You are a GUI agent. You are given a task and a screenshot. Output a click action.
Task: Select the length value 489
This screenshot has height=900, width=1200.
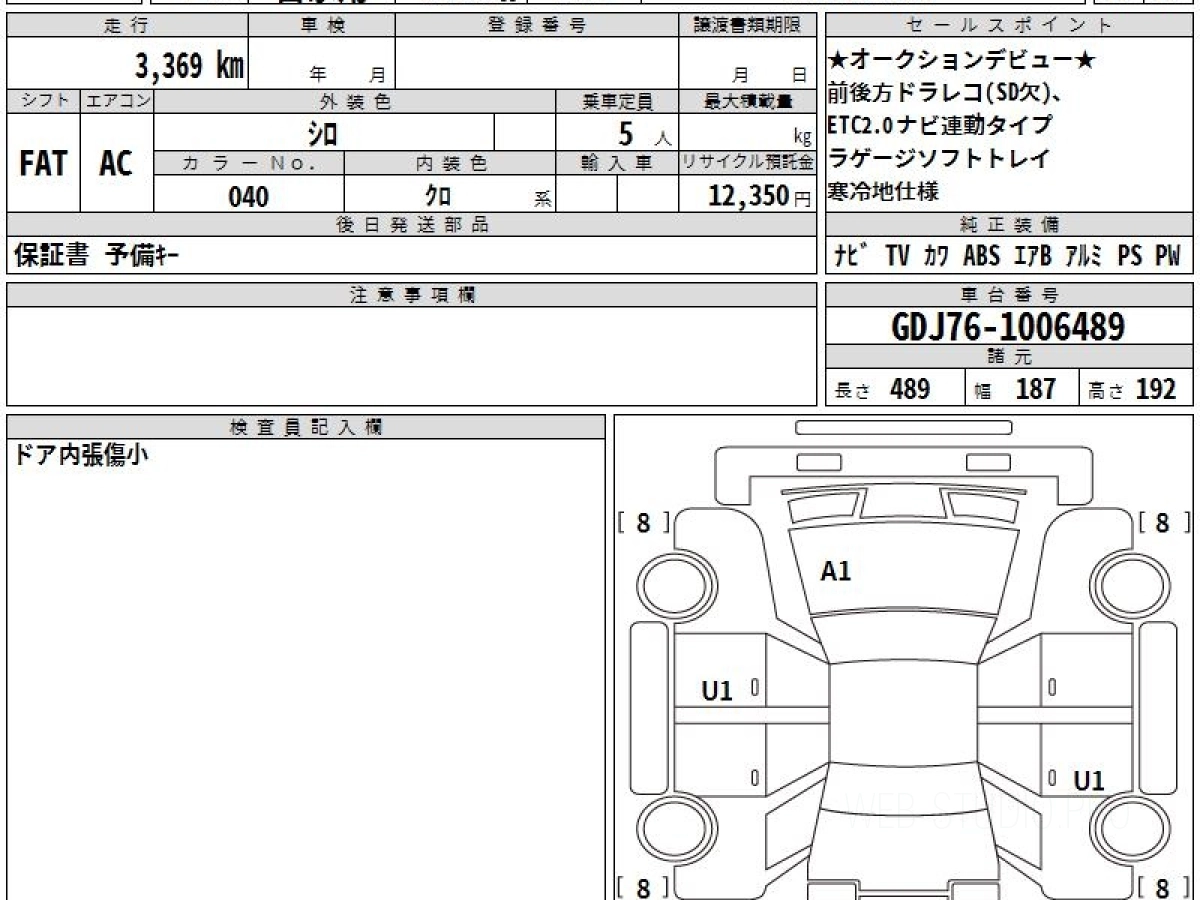pyautogui.click(x=910, y=389)
